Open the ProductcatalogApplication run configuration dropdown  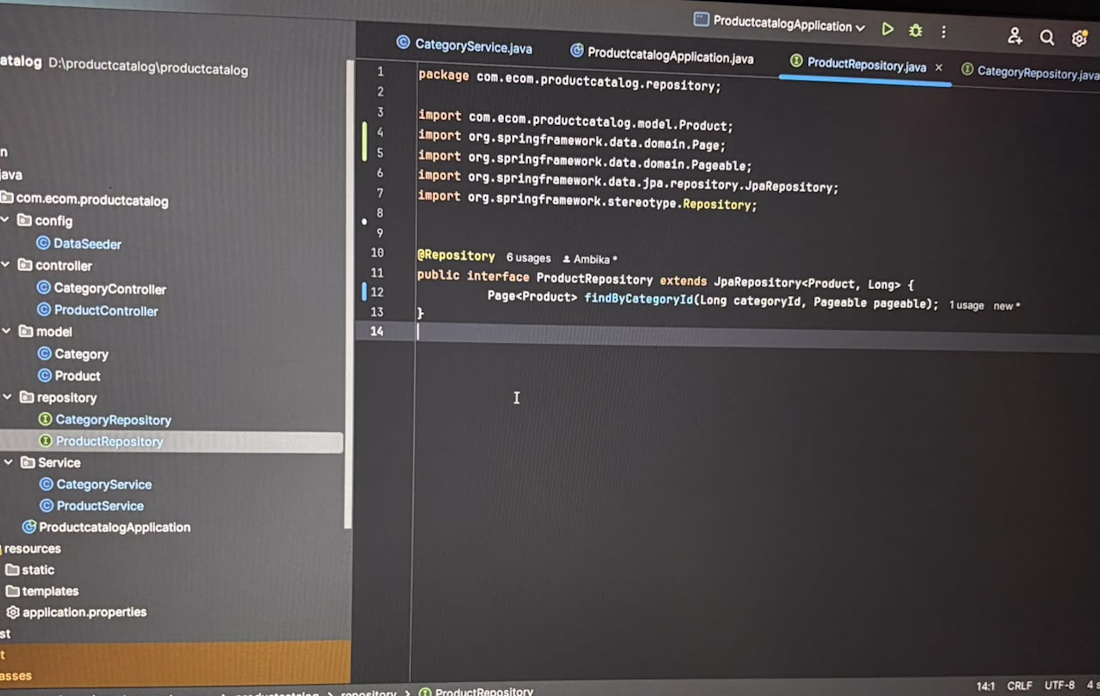(x=779, y=23)
